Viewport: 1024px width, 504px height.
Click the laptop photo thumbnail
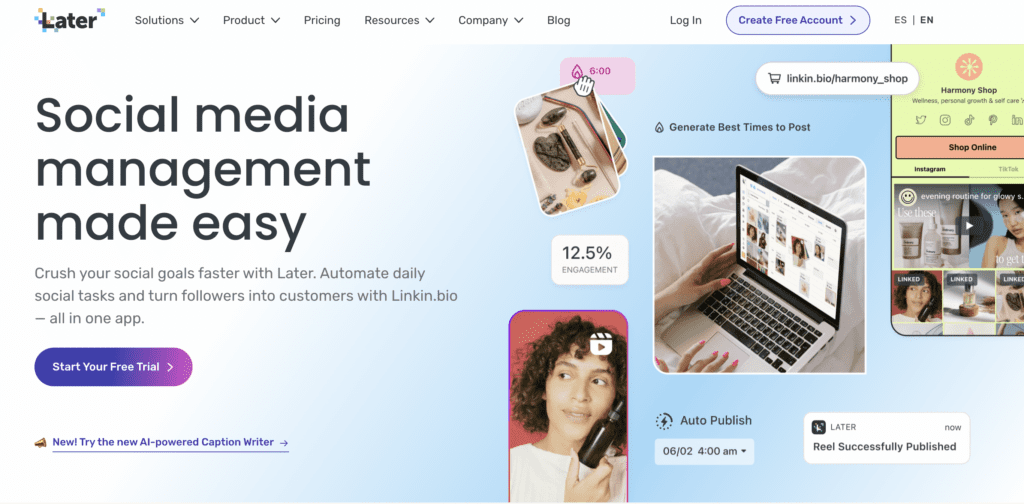pos(760,265)
